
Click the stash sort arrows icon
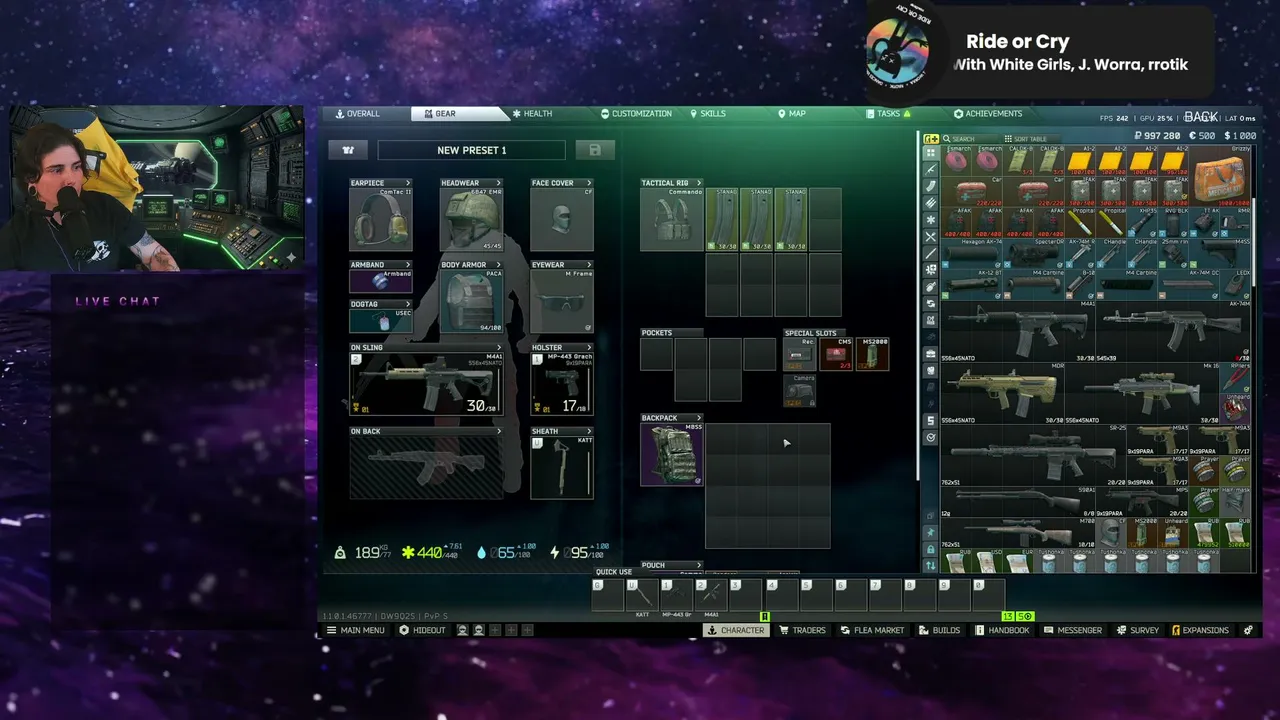(x=931, y=565)
